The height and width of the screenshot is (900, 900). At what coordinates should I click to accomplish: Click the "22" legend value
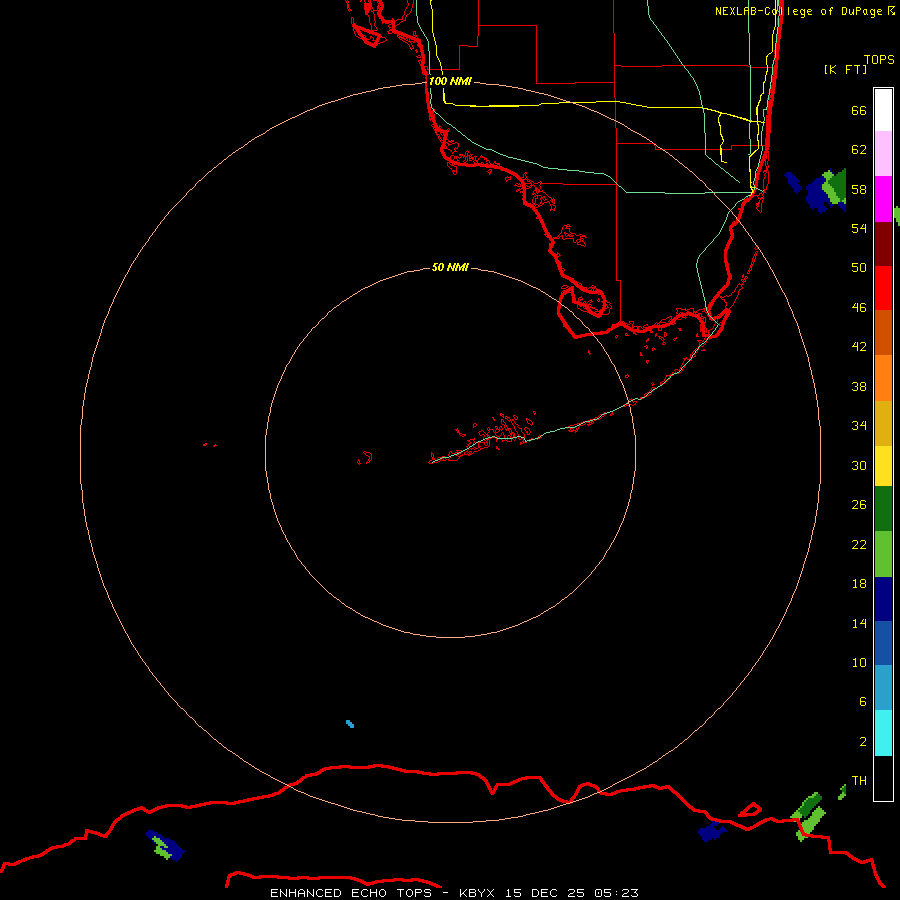pyautogui.click(x=859, y=544)
